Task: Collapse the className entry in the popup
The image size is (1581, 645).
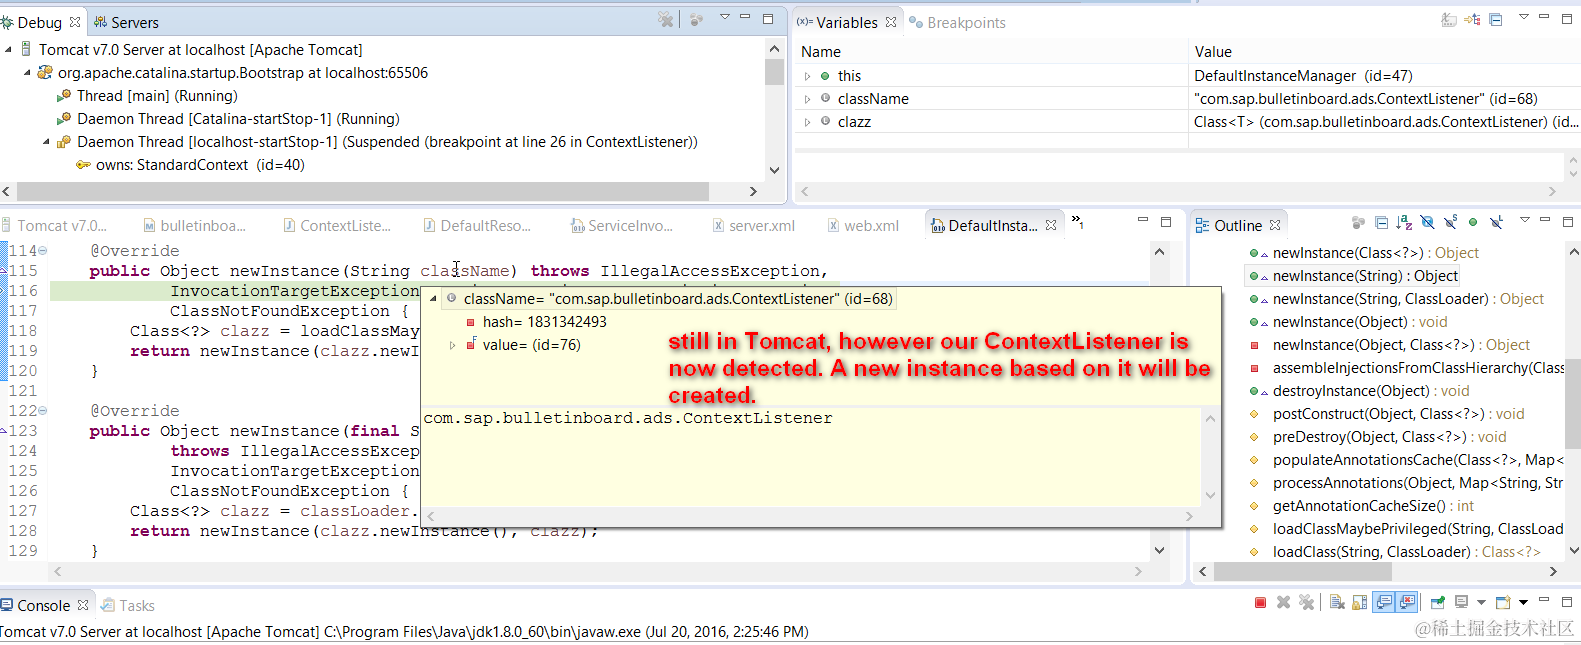Action: point(433,299)
